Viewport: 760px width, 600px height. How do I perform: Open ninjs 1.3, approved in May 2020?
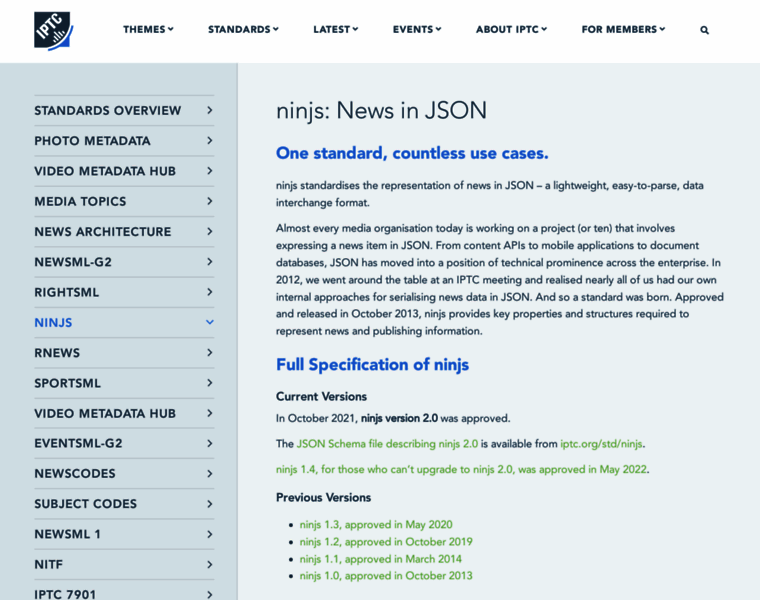(x=376, y=524)
